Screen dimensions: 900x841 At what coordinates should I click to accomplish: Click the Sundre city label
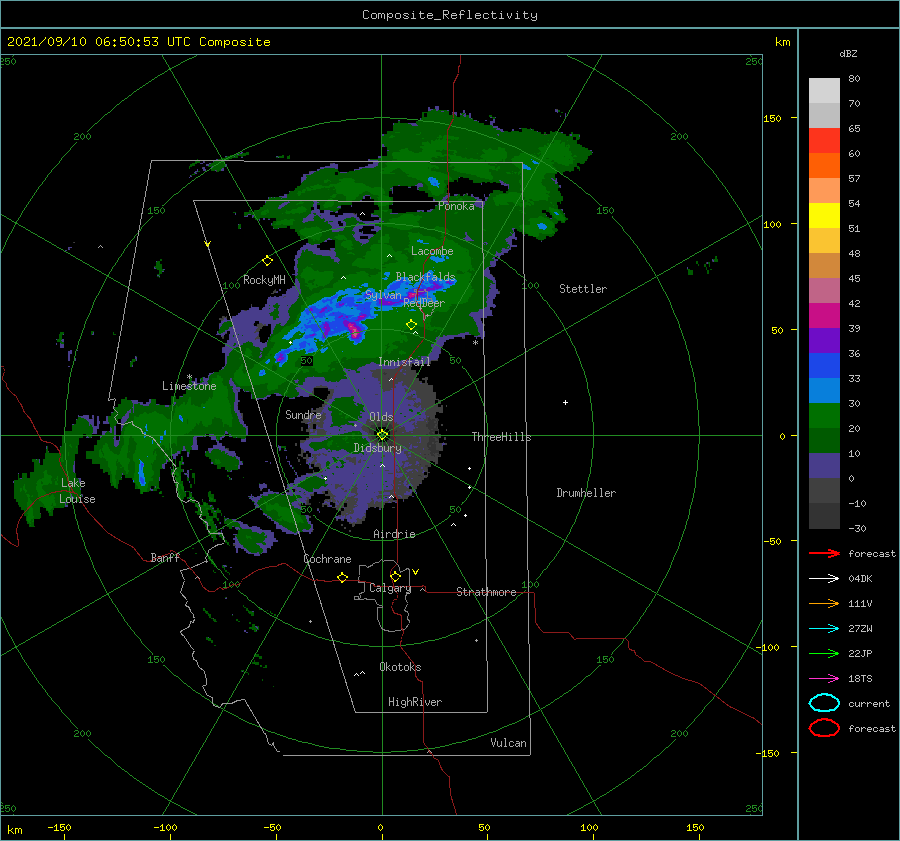(303, 414)
